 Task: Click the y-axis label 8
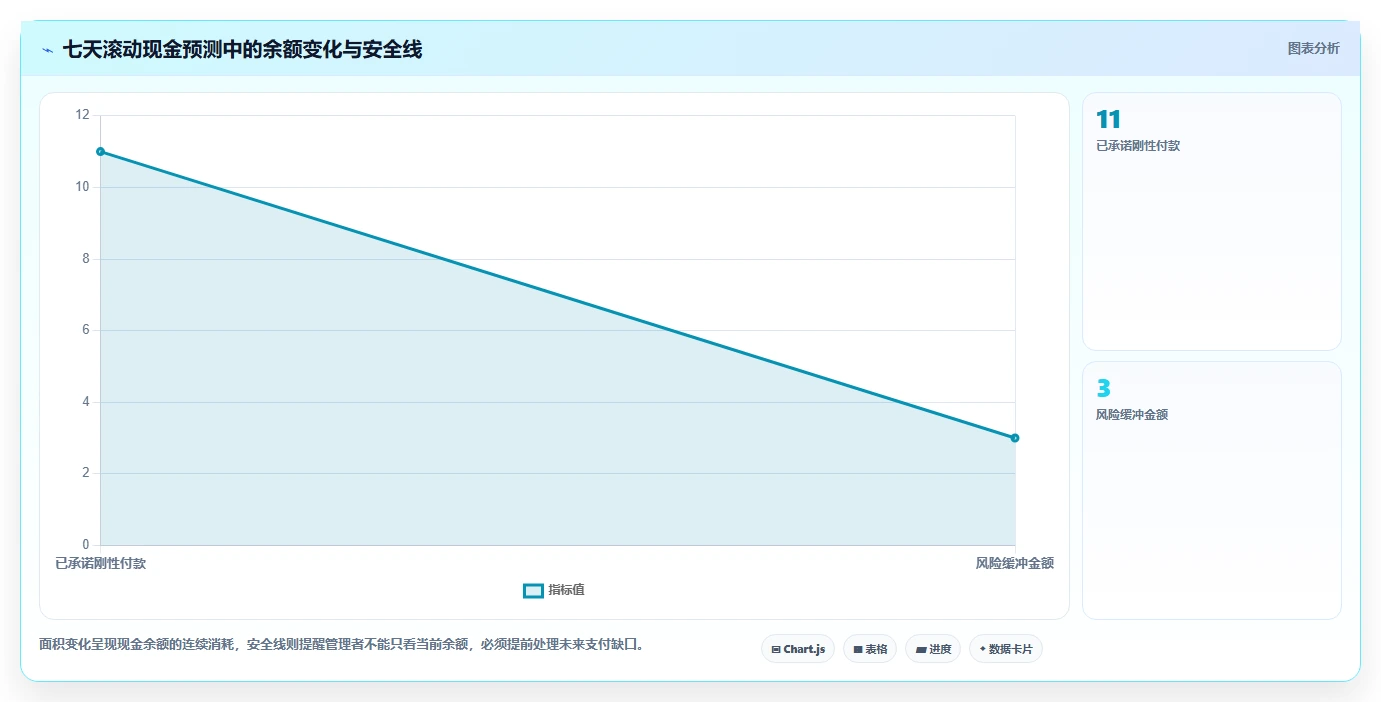pos(86,258)
